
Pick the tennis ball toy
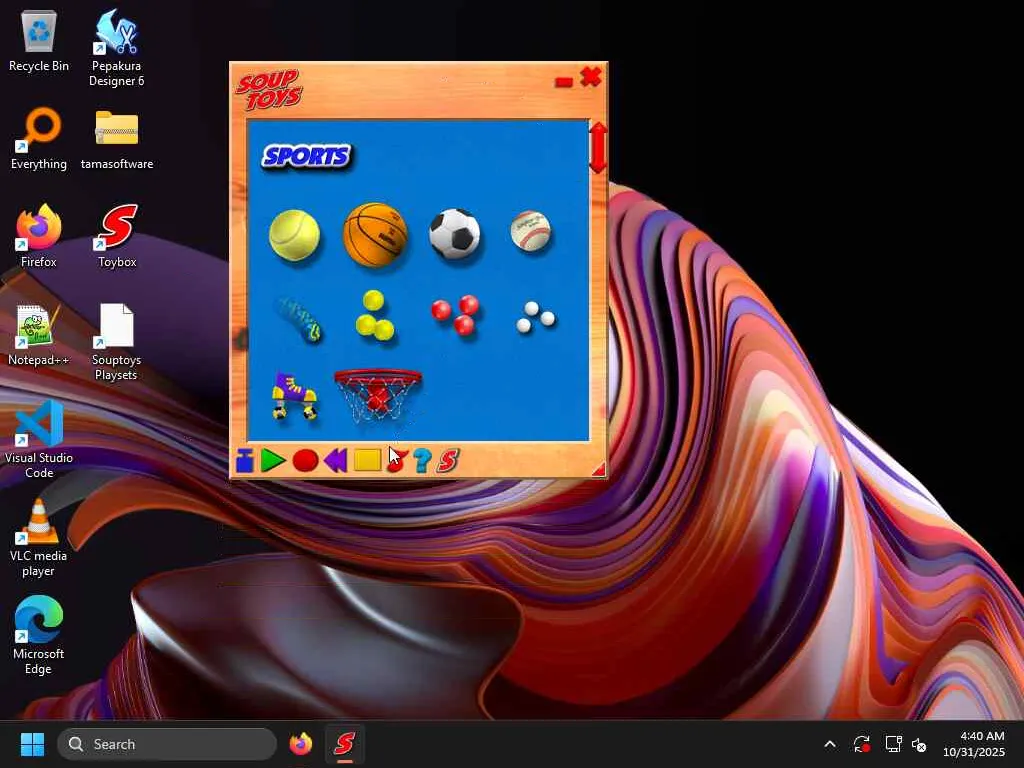click(x=295, y=235)
